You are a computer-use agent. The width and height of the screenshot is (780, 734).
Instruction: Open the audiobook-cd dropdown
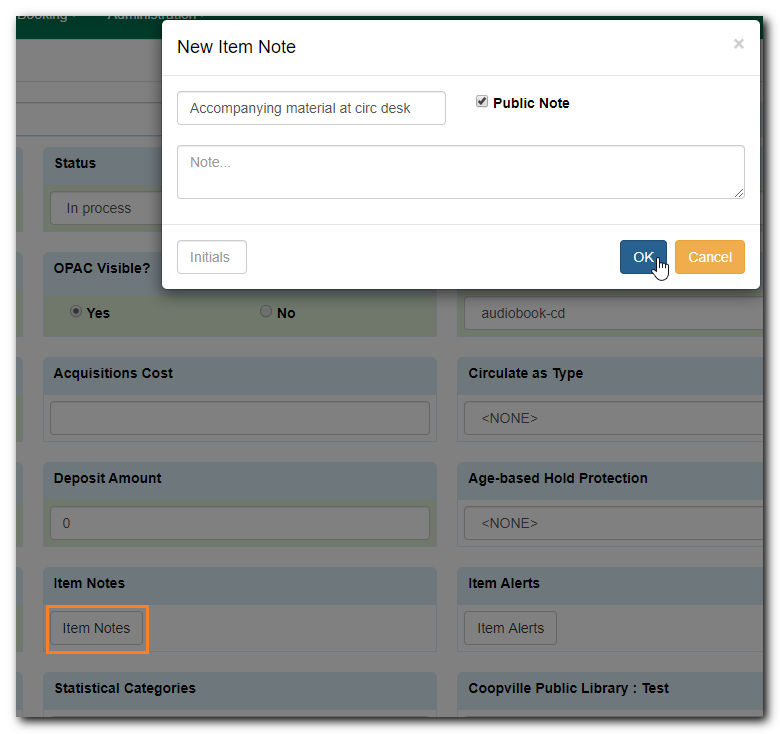click(x=613, y=313)
